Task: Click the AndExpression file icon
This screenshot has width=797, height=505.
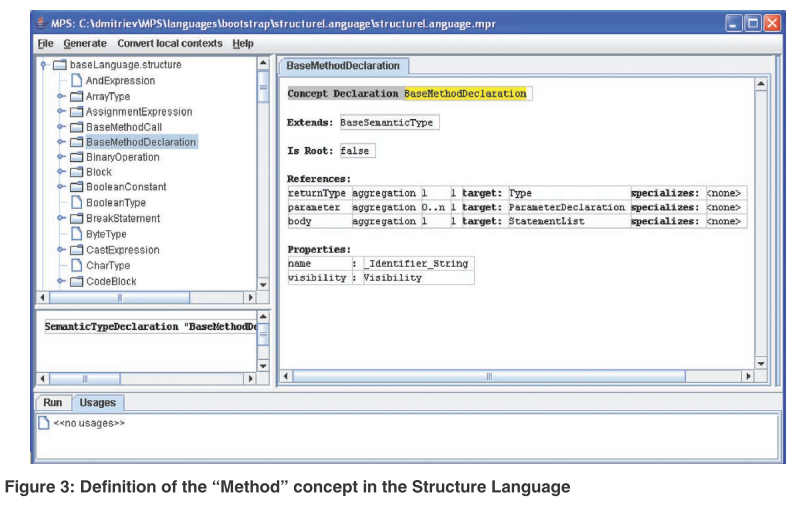Action: 76,80
